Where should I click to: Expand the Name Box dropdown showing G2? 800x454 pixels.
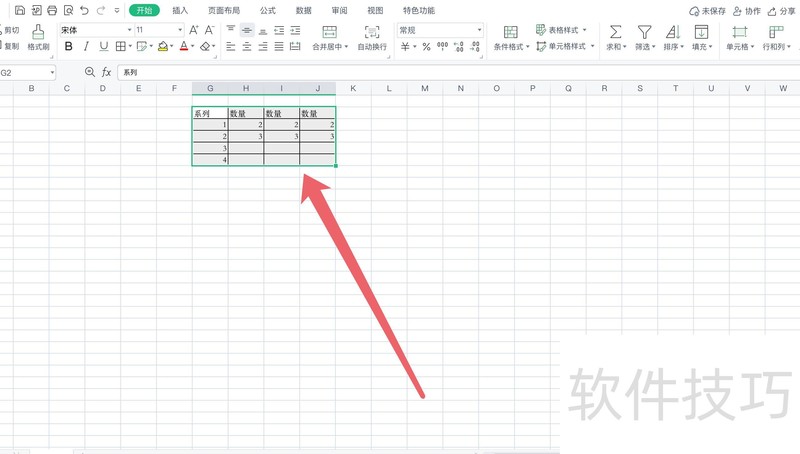click(x=52, y=73)
